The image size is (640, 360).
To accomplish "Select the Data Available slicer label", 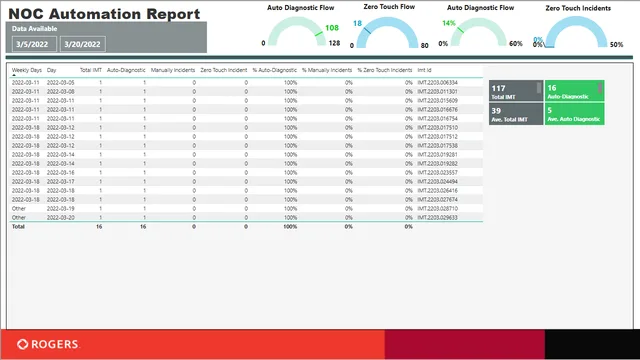I will click(34, 29).
